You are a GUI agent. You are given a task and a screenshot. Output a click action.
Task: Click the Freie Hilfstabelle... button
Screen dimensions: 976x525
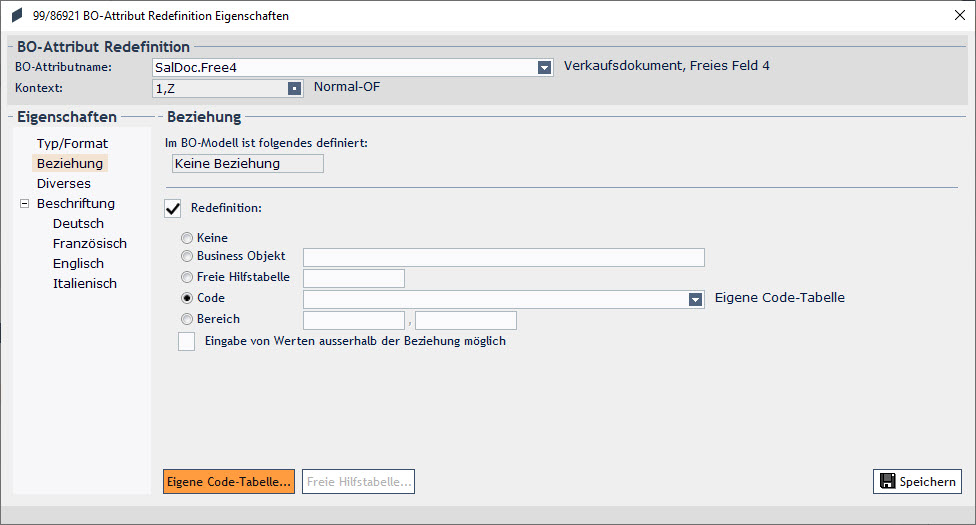pyautogui.click(x=359, y=481)
